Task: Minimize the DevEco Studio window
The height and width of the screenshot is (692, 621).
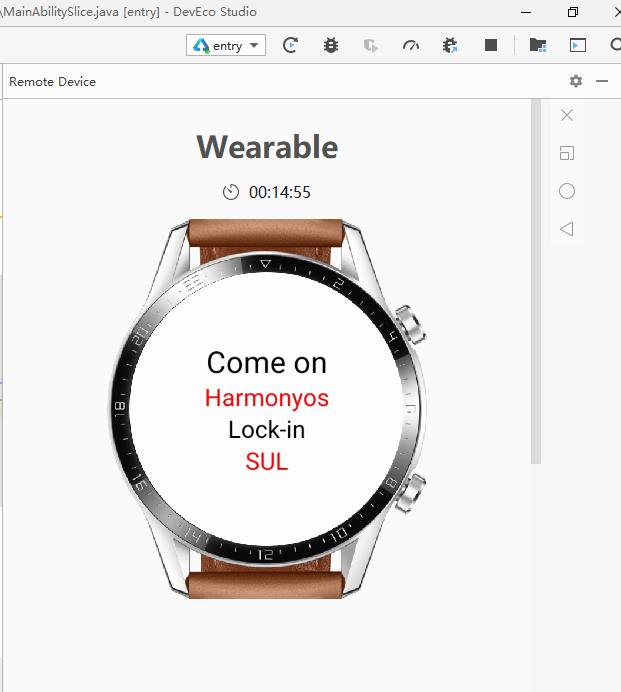Action: [526, 12]
